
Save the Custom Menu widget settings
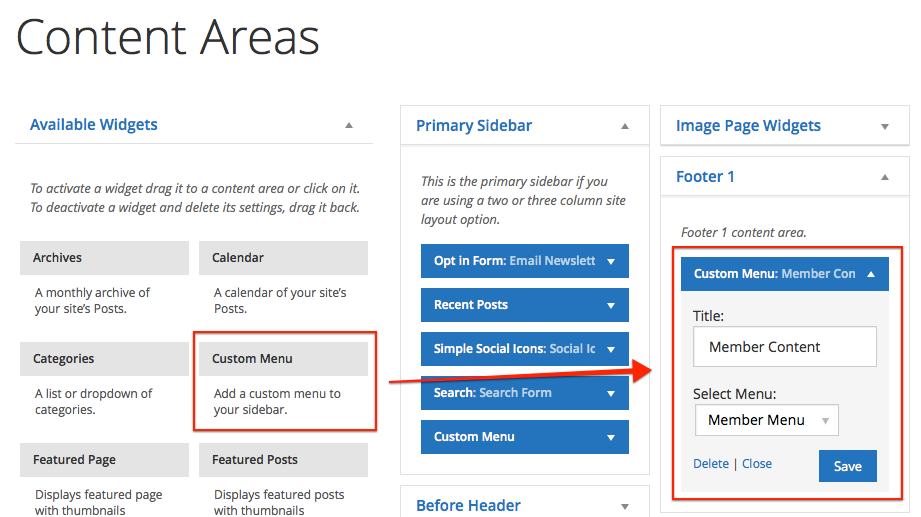[848, 466]
